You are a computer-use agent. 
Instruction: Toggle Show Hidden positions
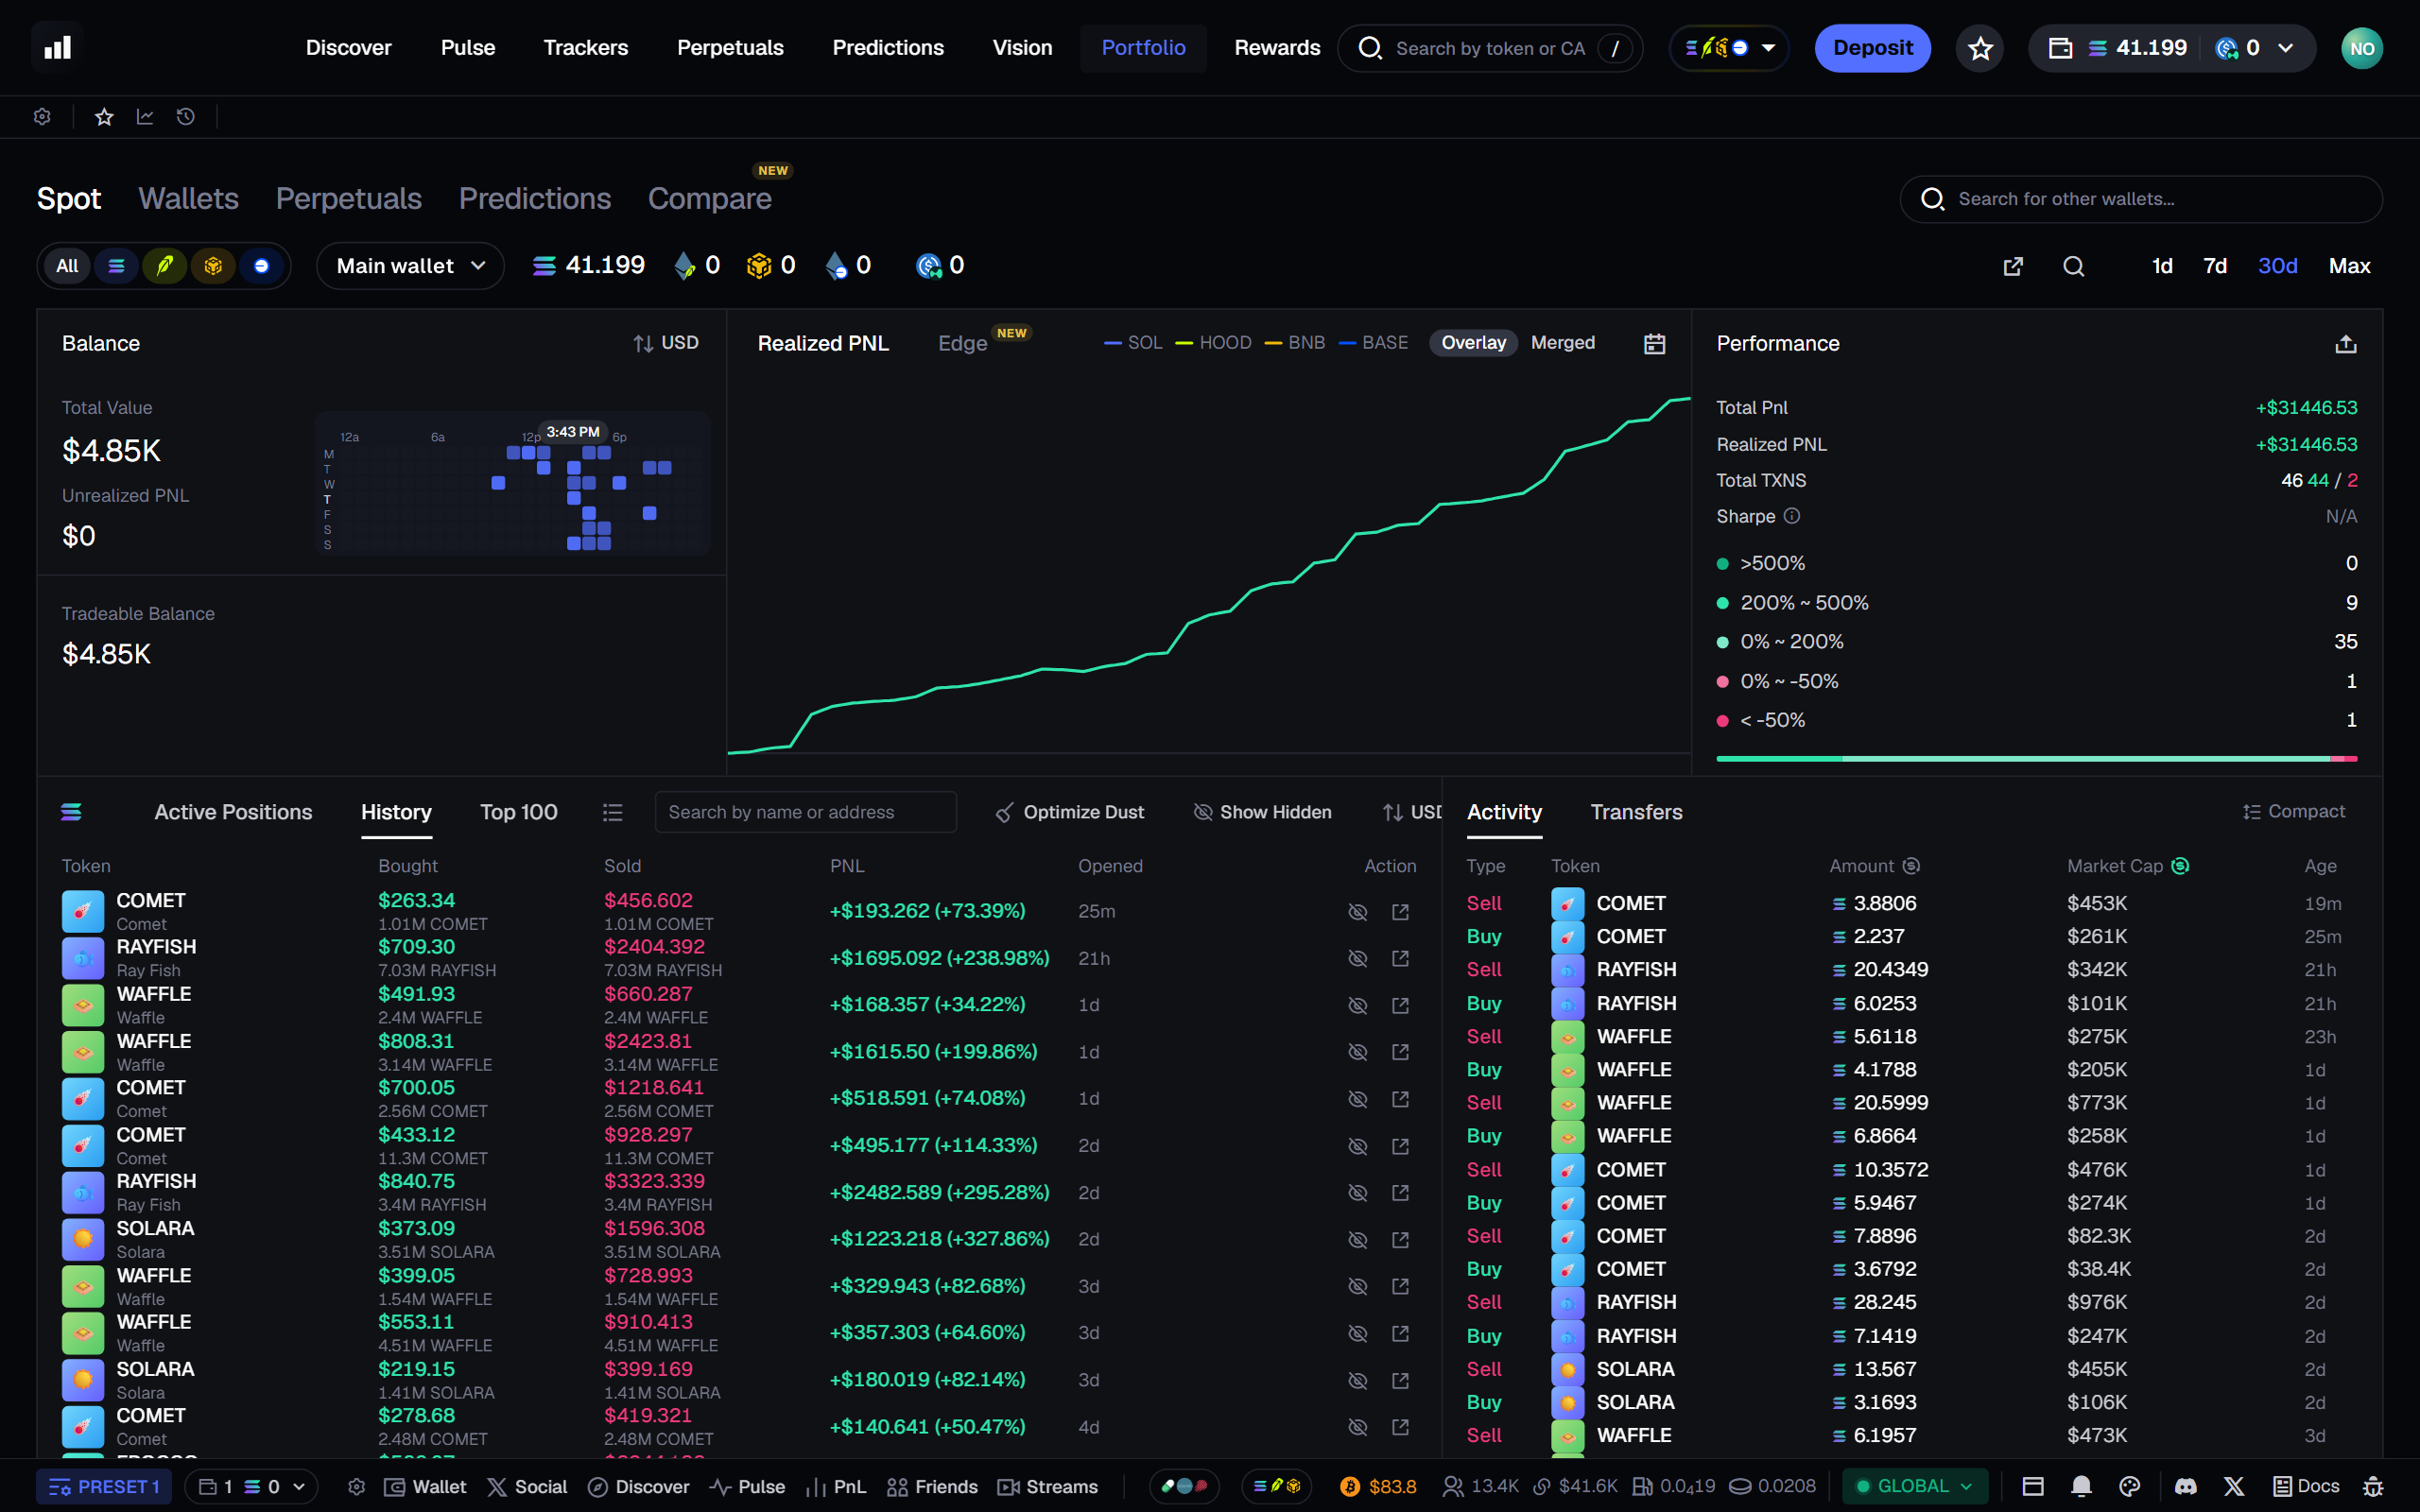(1262, 812)
